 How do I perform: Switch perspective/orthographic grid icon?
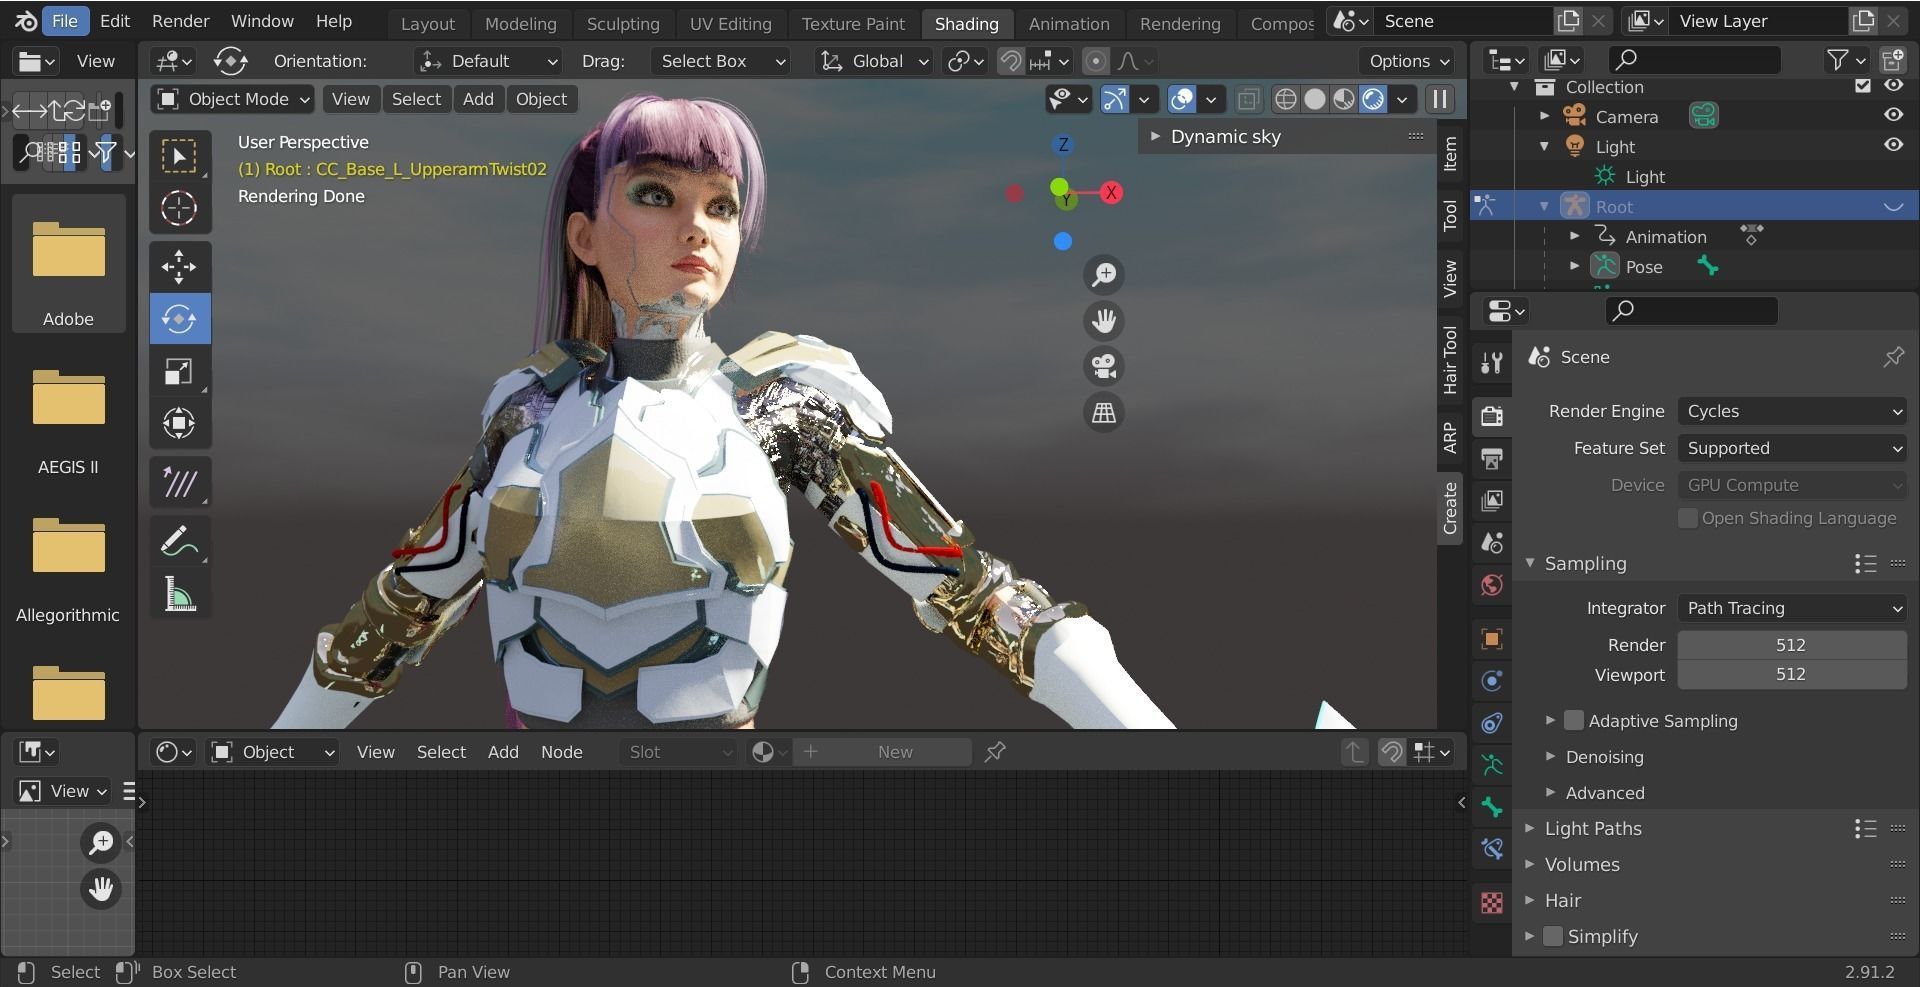1104,413
